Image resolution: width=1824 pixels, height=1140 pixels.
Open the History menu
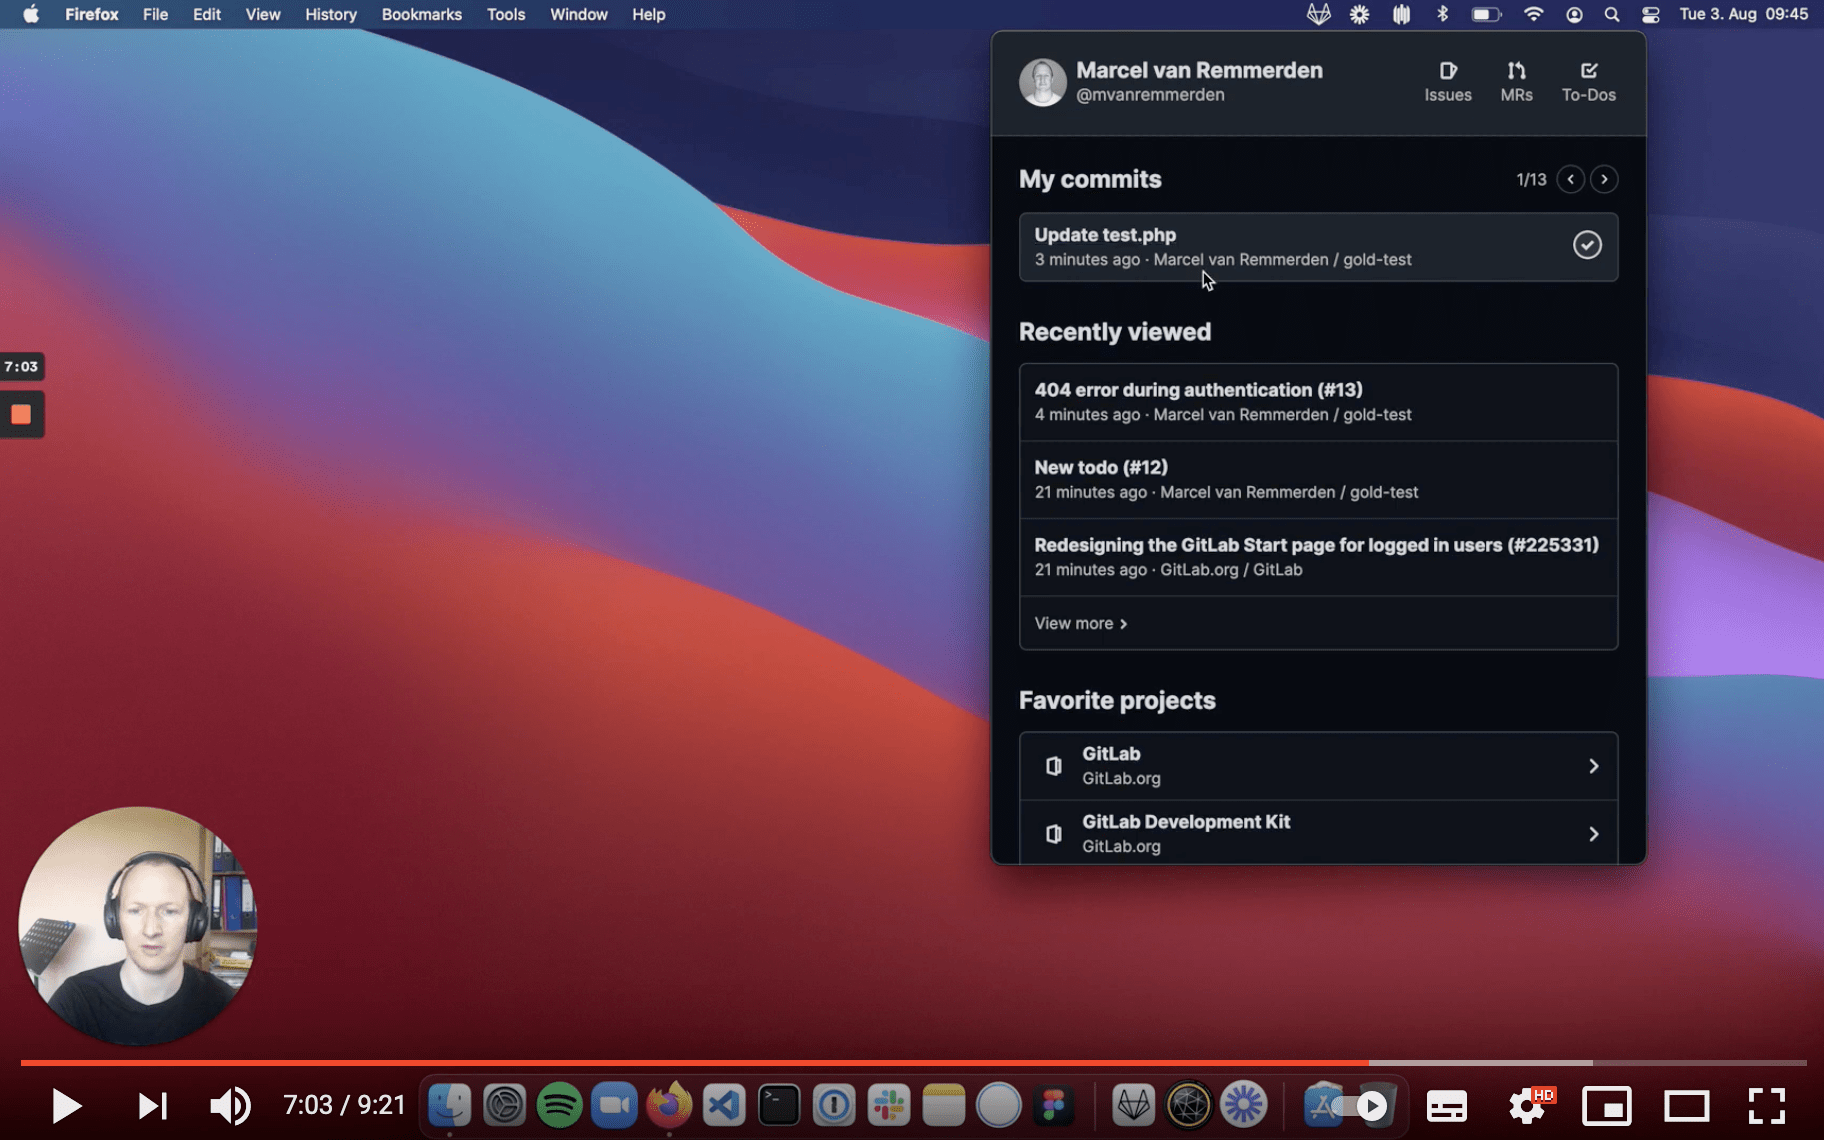pyautogui.click(x=330, y=14)
